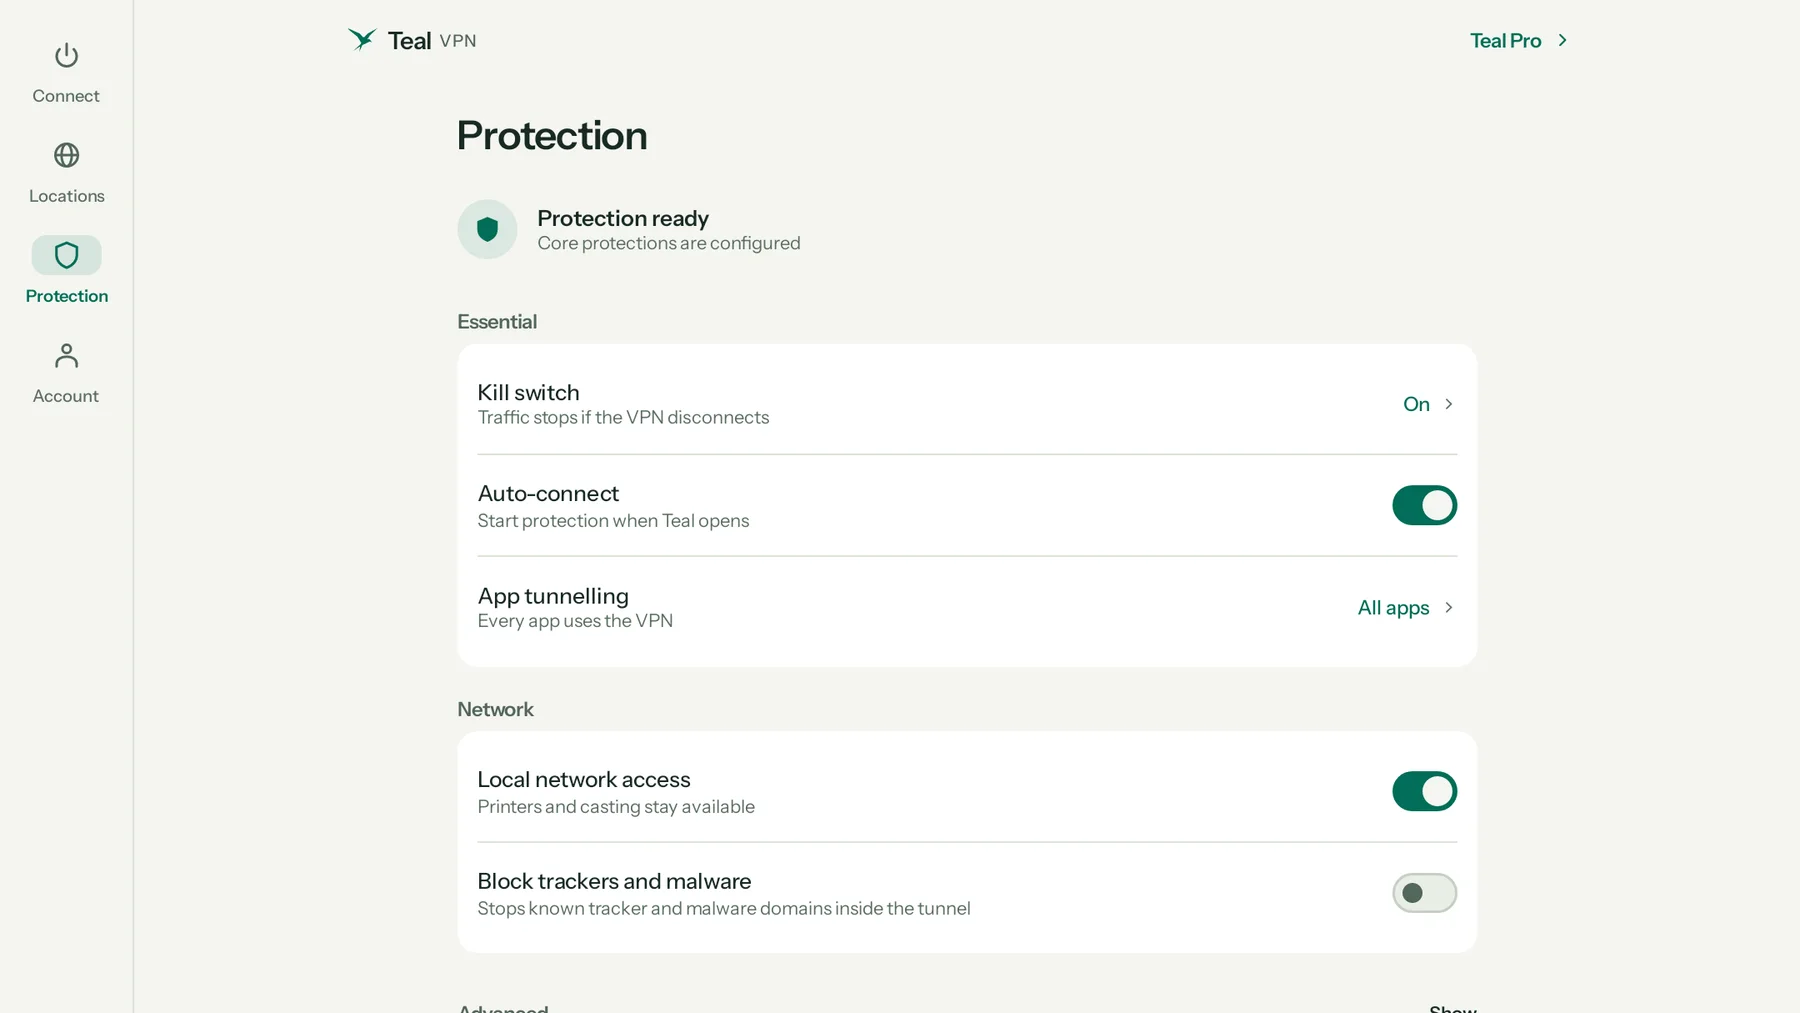Select the Protection shield icon in sidebar
The height and width of the screenshot is (1013, 1800).
[66, 255]
